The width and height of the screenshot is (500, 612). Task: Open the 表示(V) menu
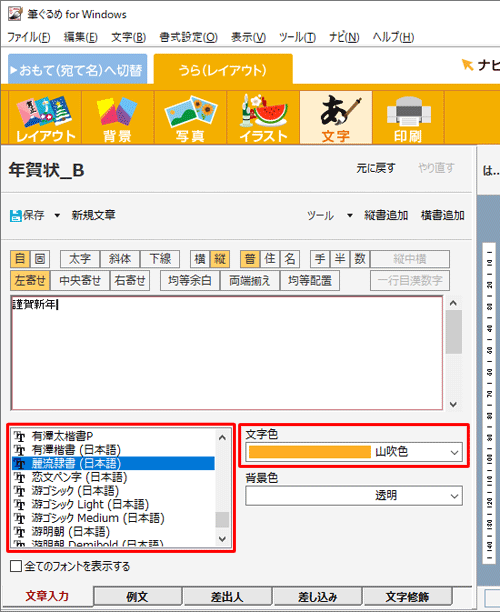(x=248, y=37)
